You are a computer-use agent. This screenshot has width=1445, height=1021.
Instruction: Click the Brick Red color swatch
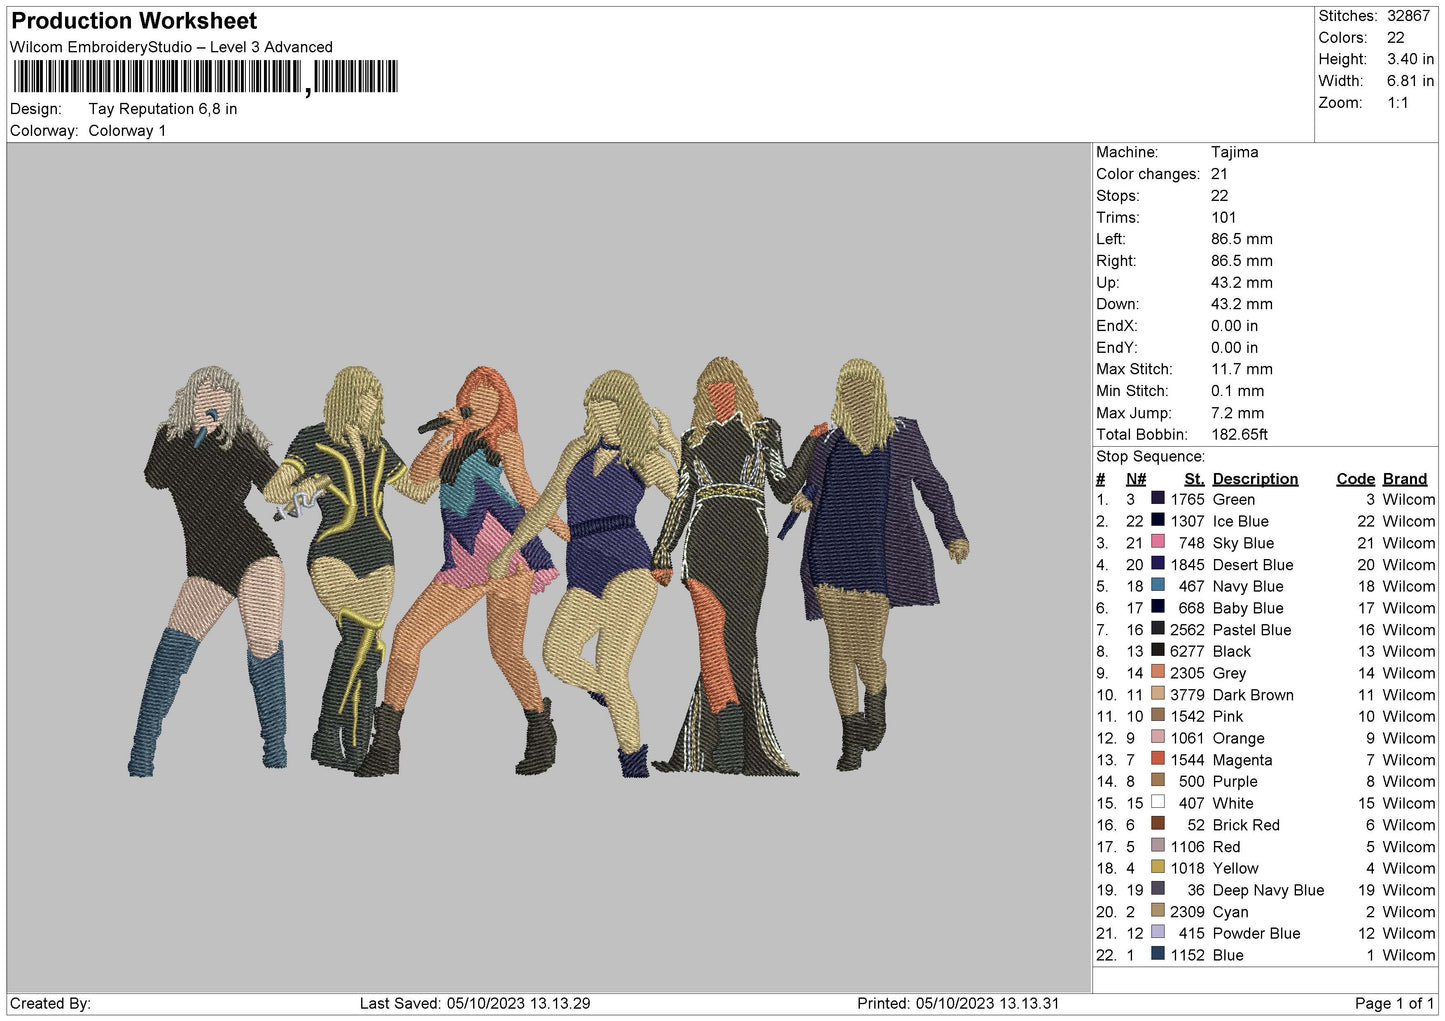pos(1157,823)
